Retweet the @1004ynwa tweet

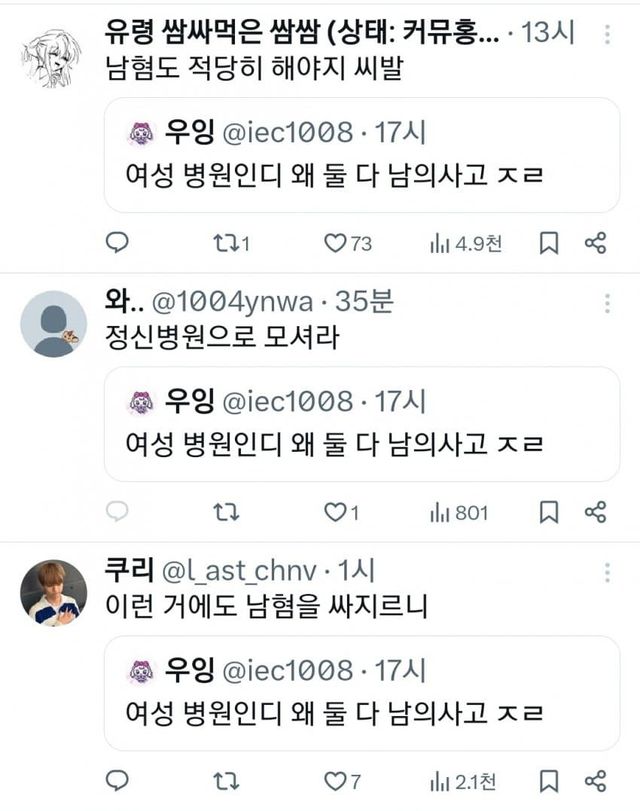(226, 513)
